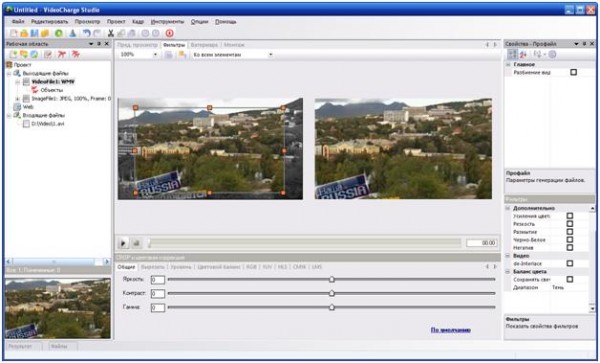Select 'VideoFile1: WMV' in project tree
600x363 pixels.
tap(53, 81)
